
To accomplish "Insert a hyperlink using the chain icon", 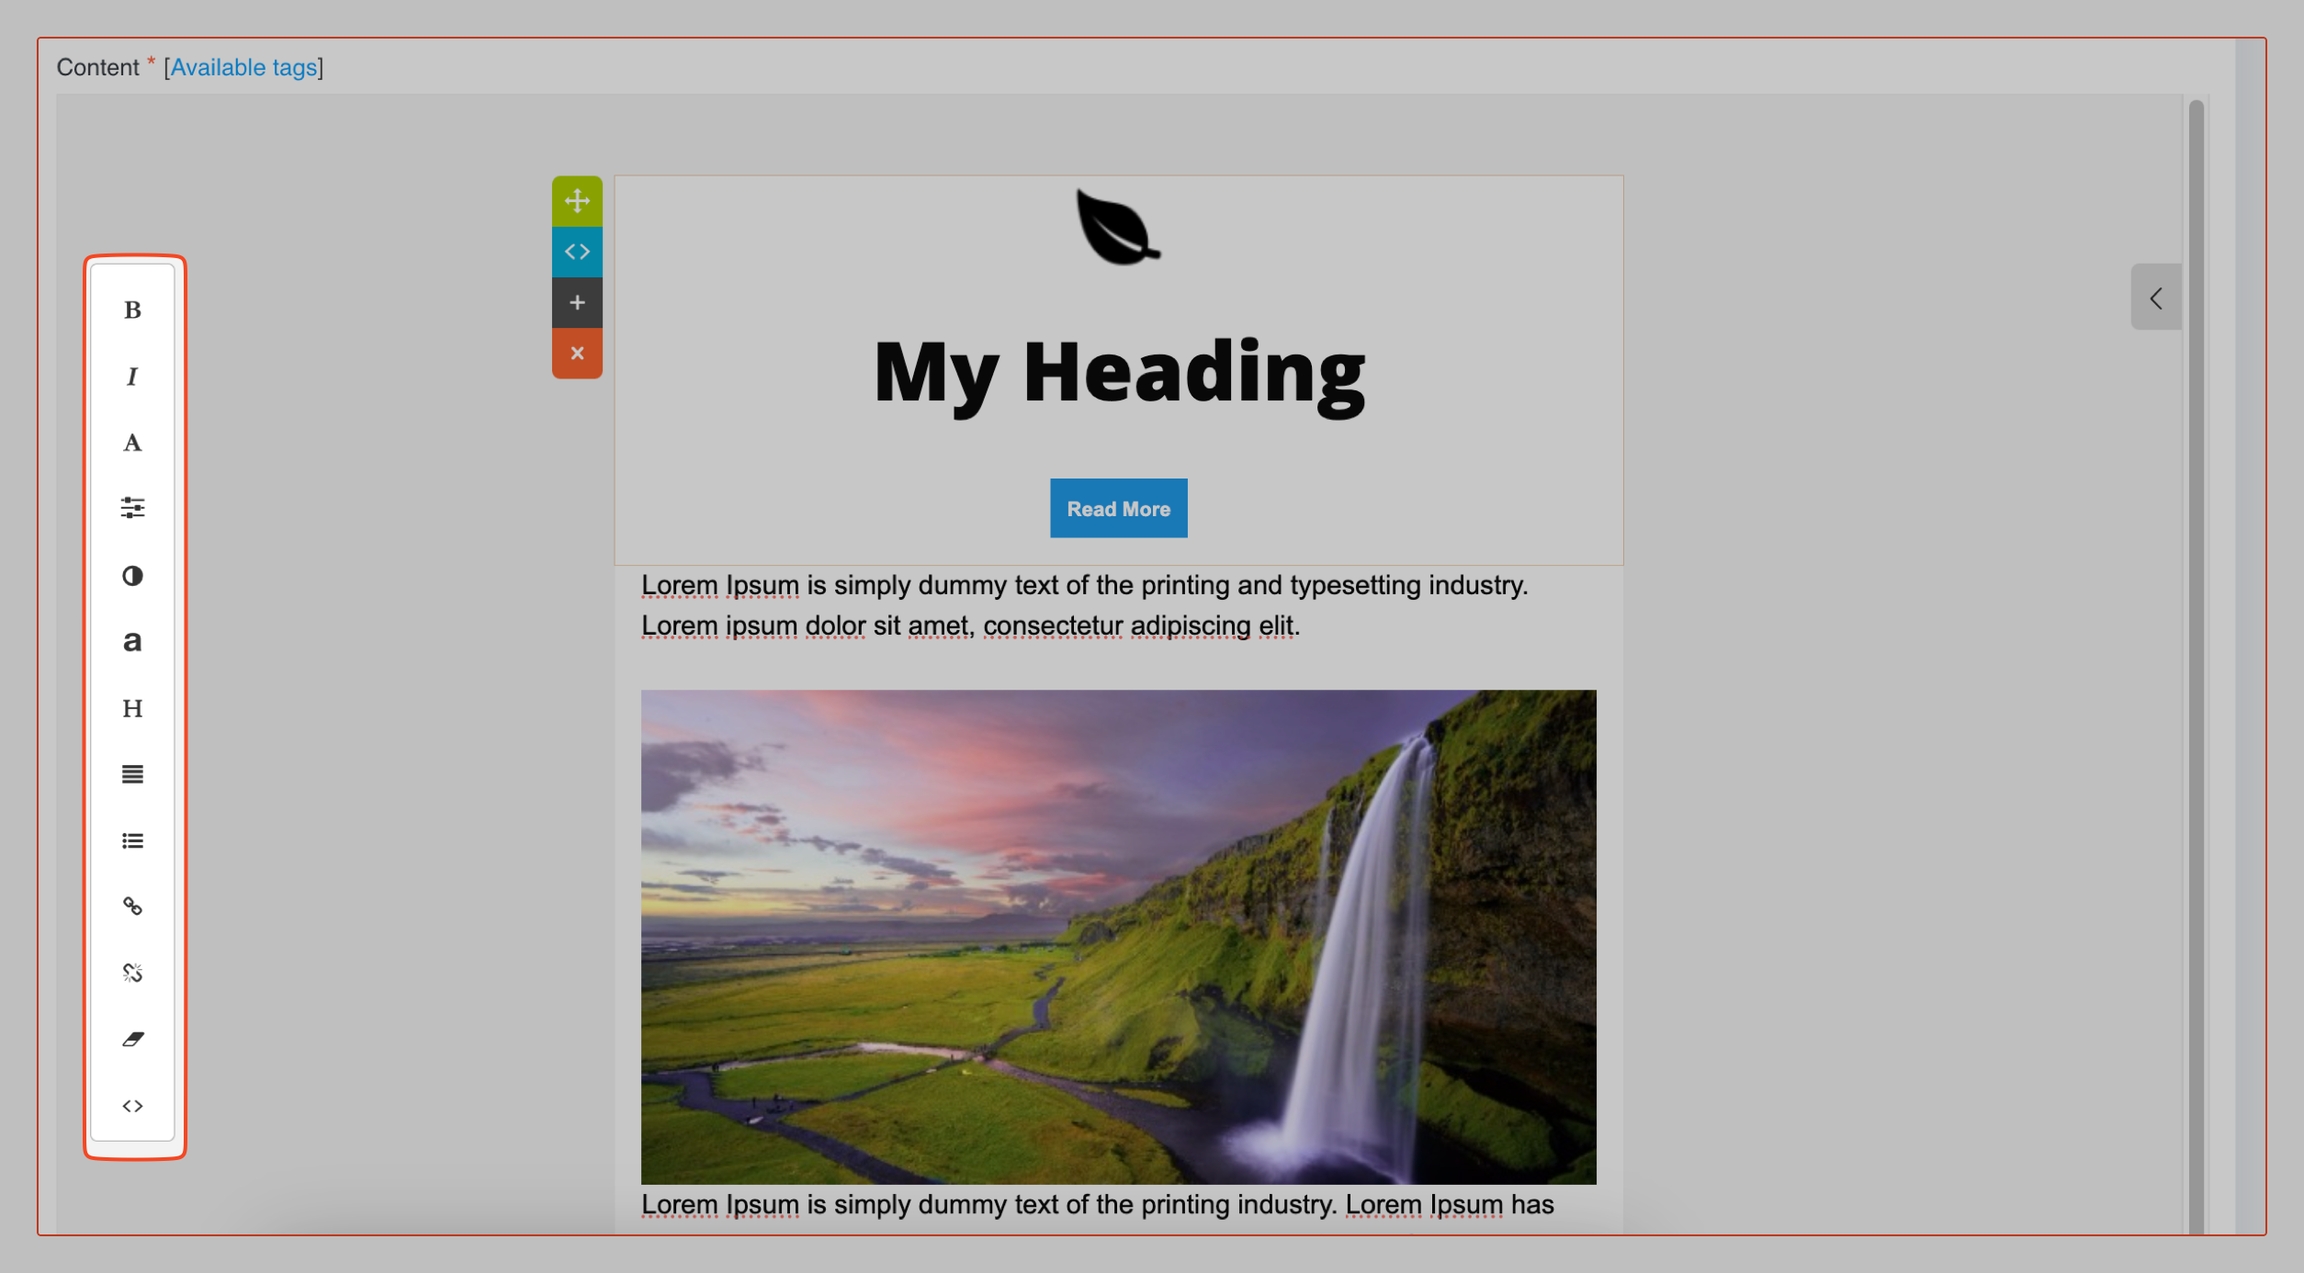I will pyautogui.click(x=132, y=906).
